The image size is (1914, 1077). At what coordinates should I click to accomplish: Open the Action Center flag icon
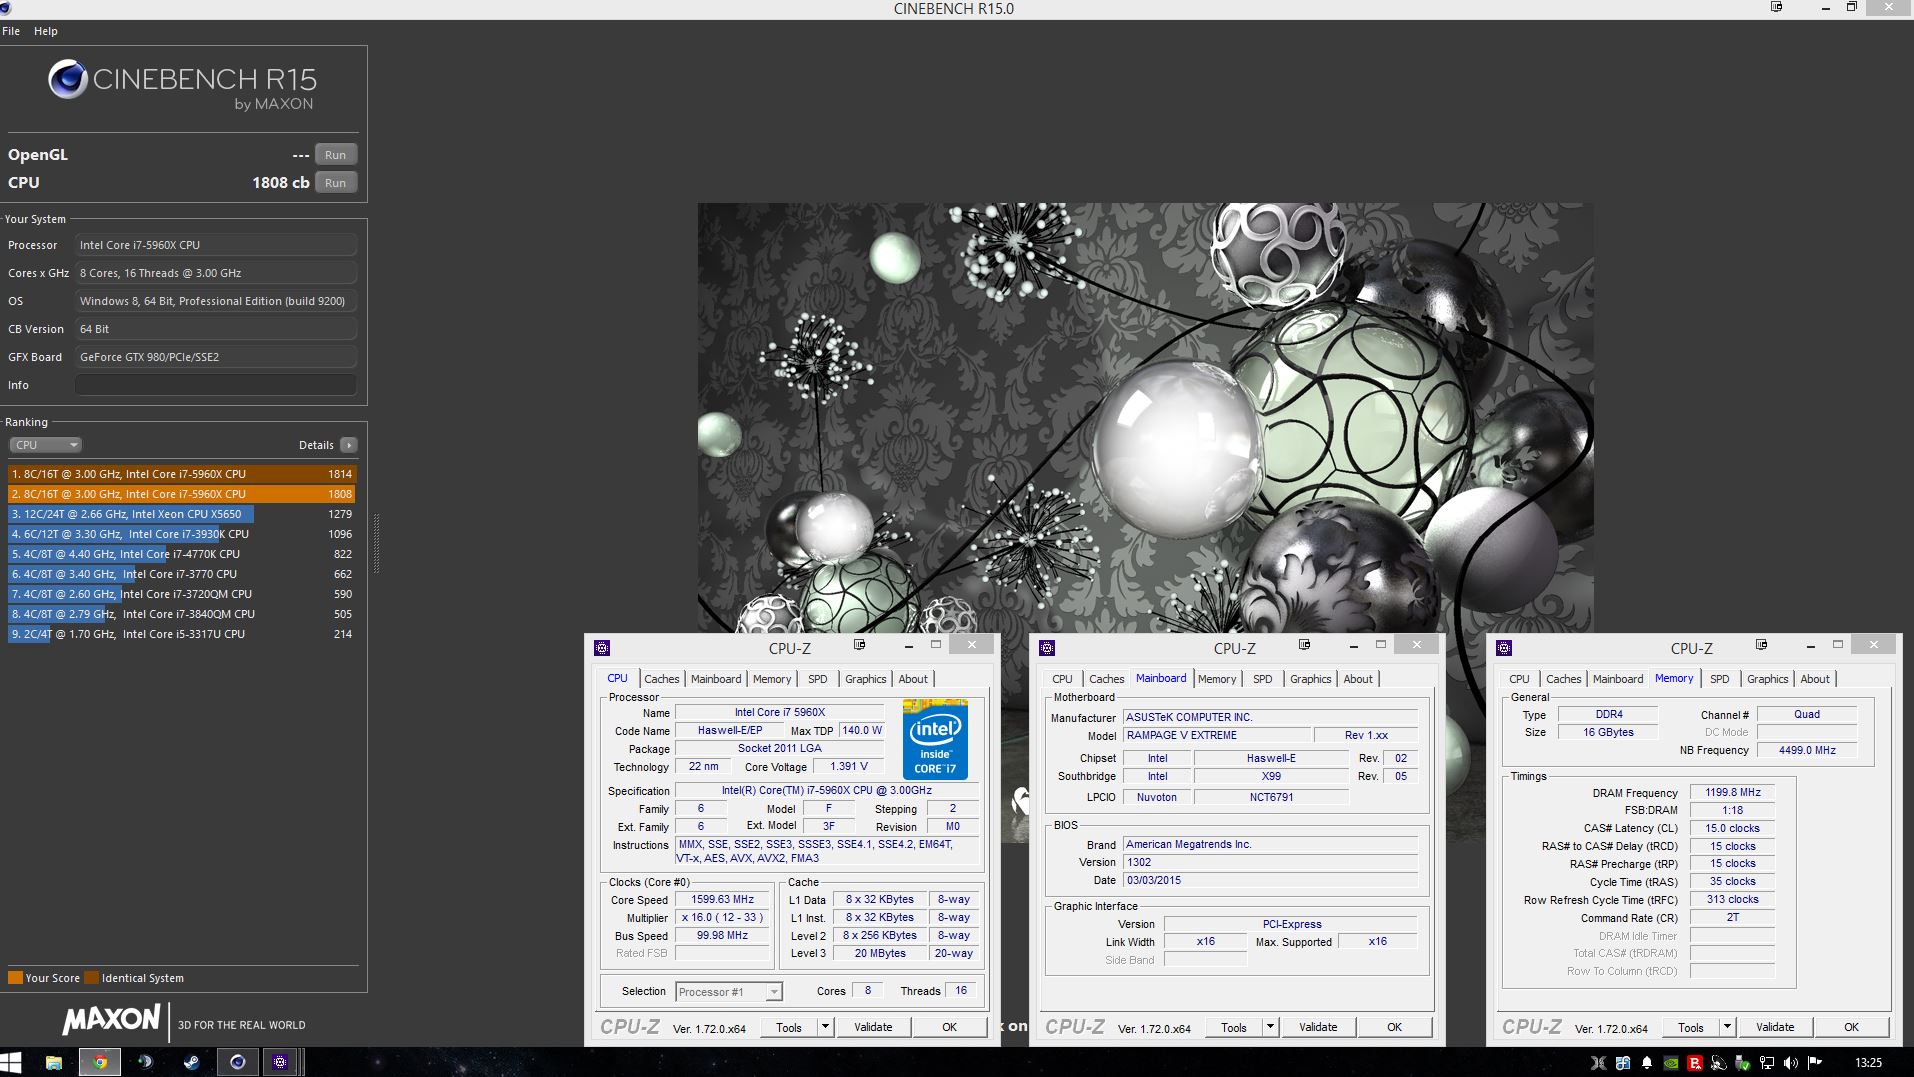(1815, 1063)
